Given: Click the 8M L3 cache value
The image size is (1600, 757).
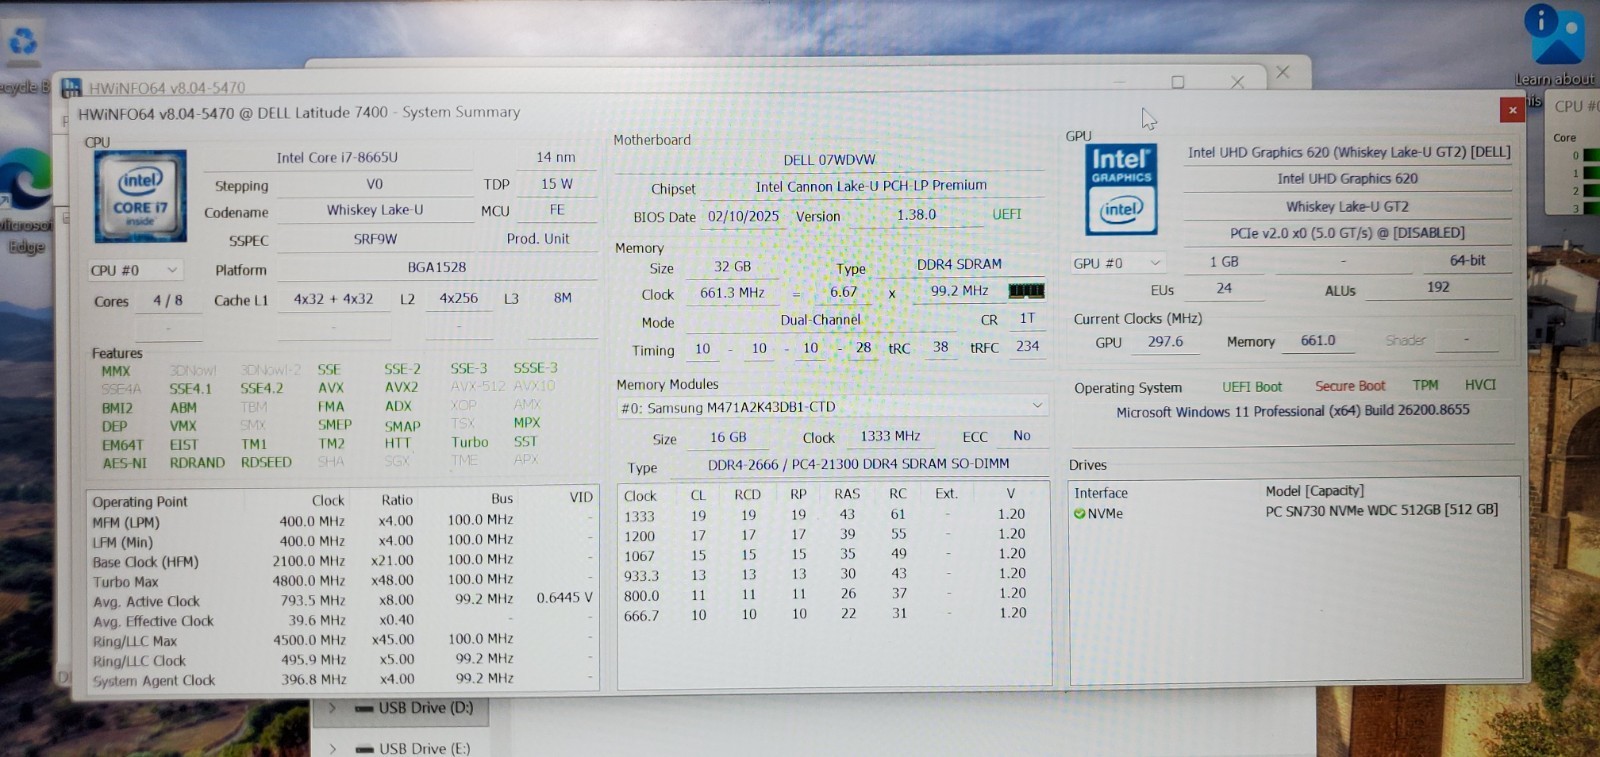Looking at the screenshot, I should (563, 298).
